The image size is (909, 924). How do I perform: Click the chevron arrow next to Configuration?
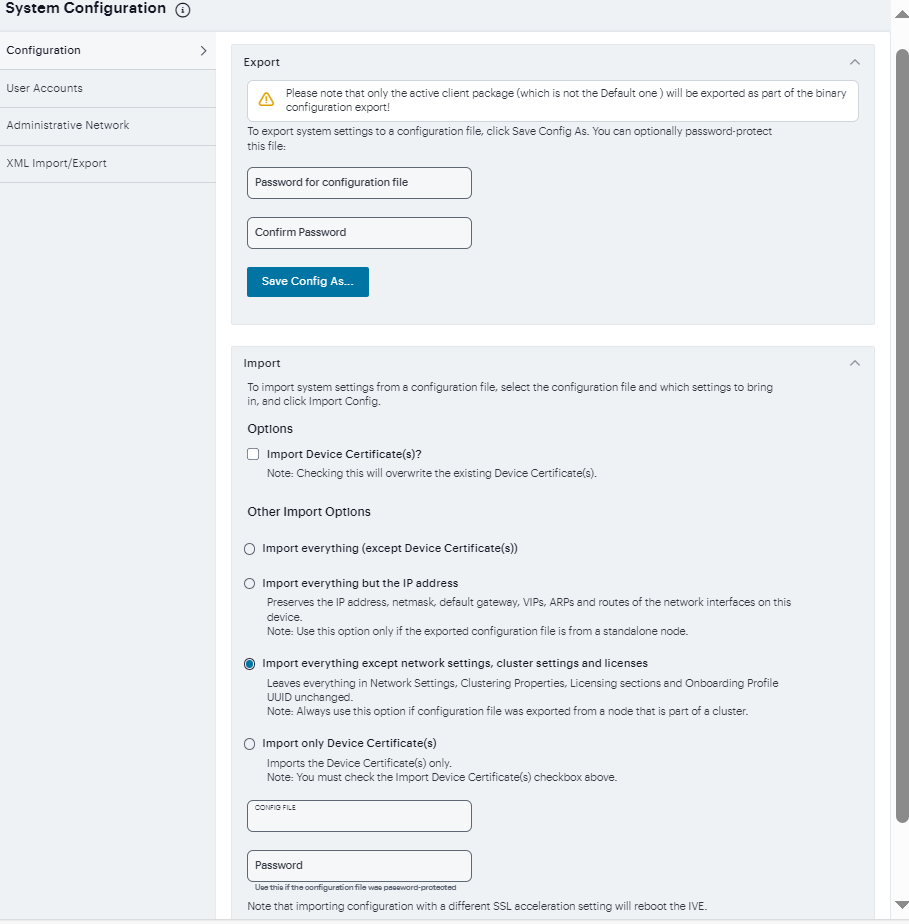[x=203, y=51]
